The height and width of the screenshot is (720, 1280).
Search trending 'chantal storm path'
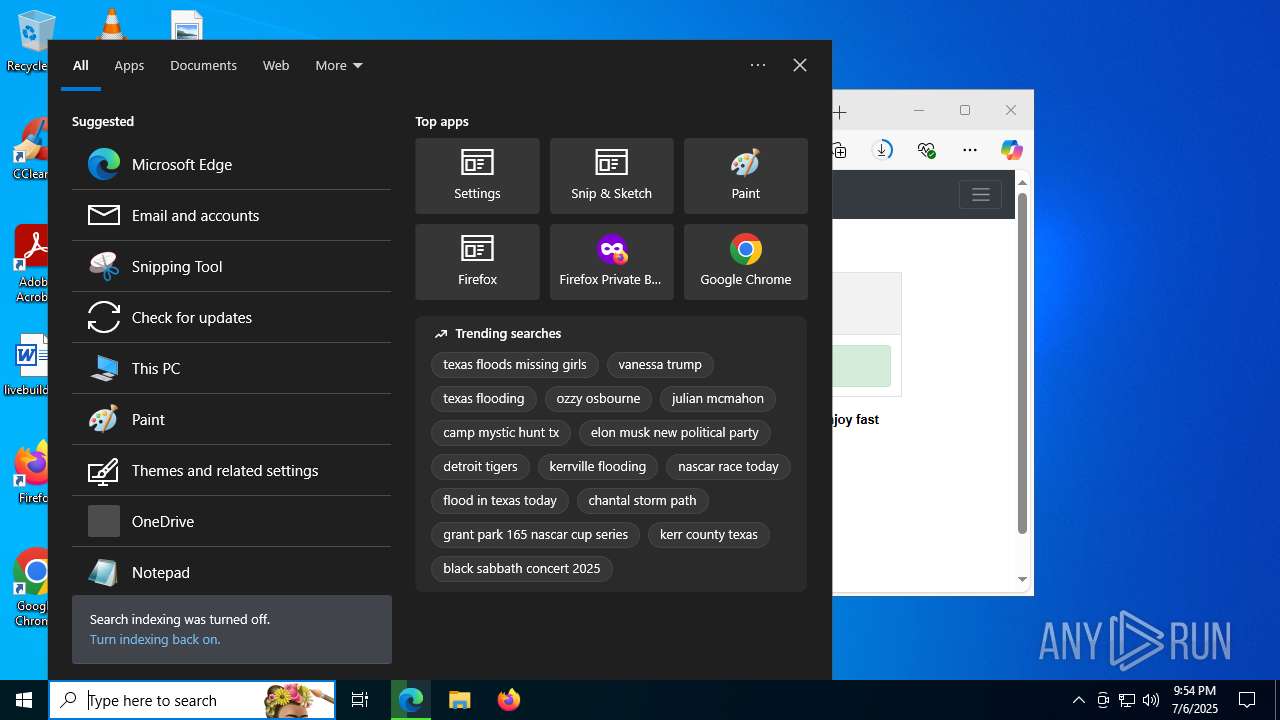tap(642, 501)
